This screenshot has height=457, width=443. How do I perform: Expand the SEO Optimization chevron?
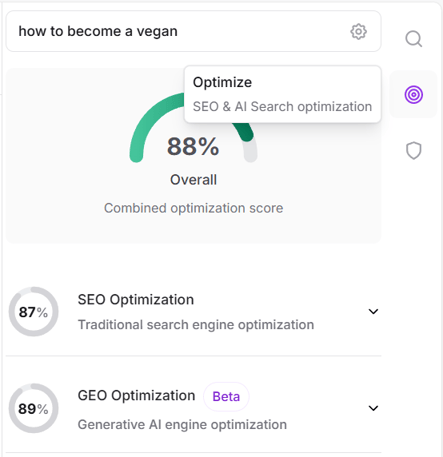[x=373, y=311]
